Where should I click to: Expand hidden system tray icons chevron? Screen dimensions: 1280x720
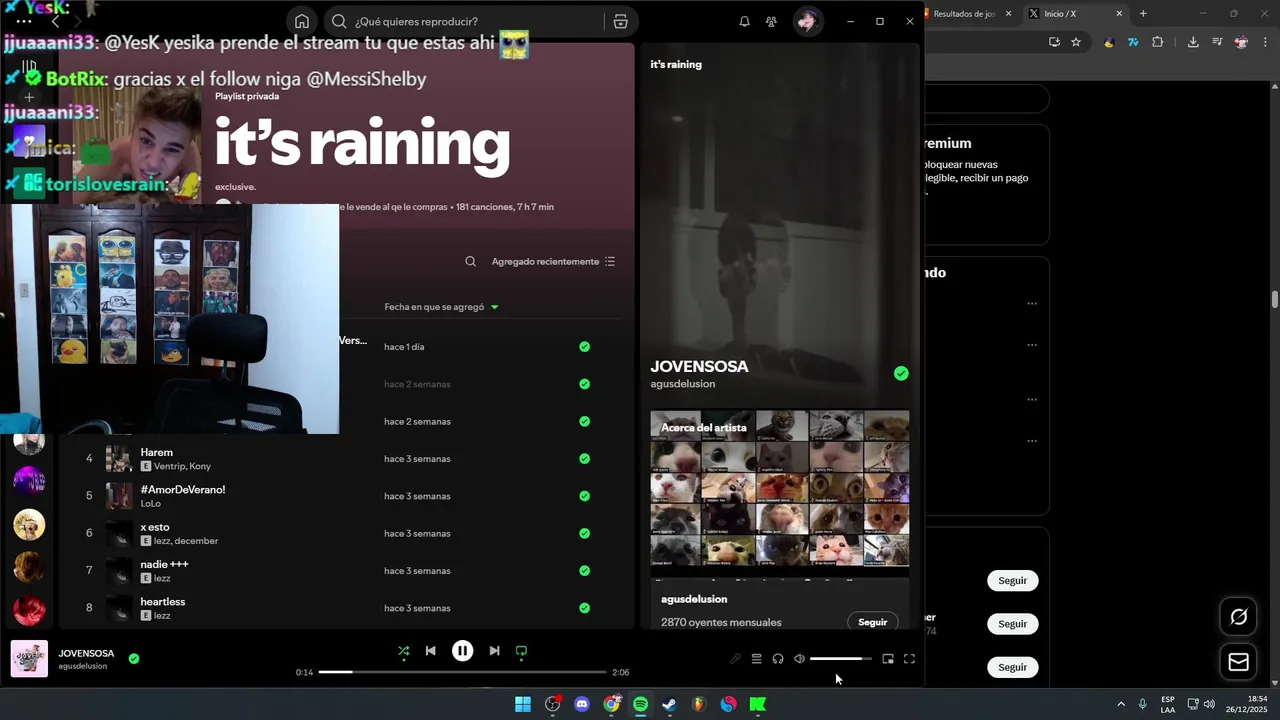(x=1120, y=704)
